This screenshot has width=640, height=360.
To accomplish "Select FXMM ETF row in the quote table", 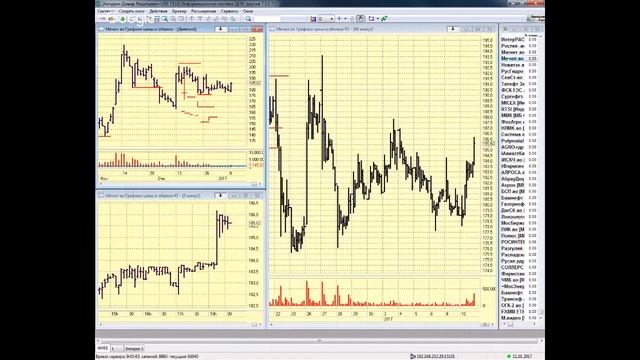I will (519, 311).
